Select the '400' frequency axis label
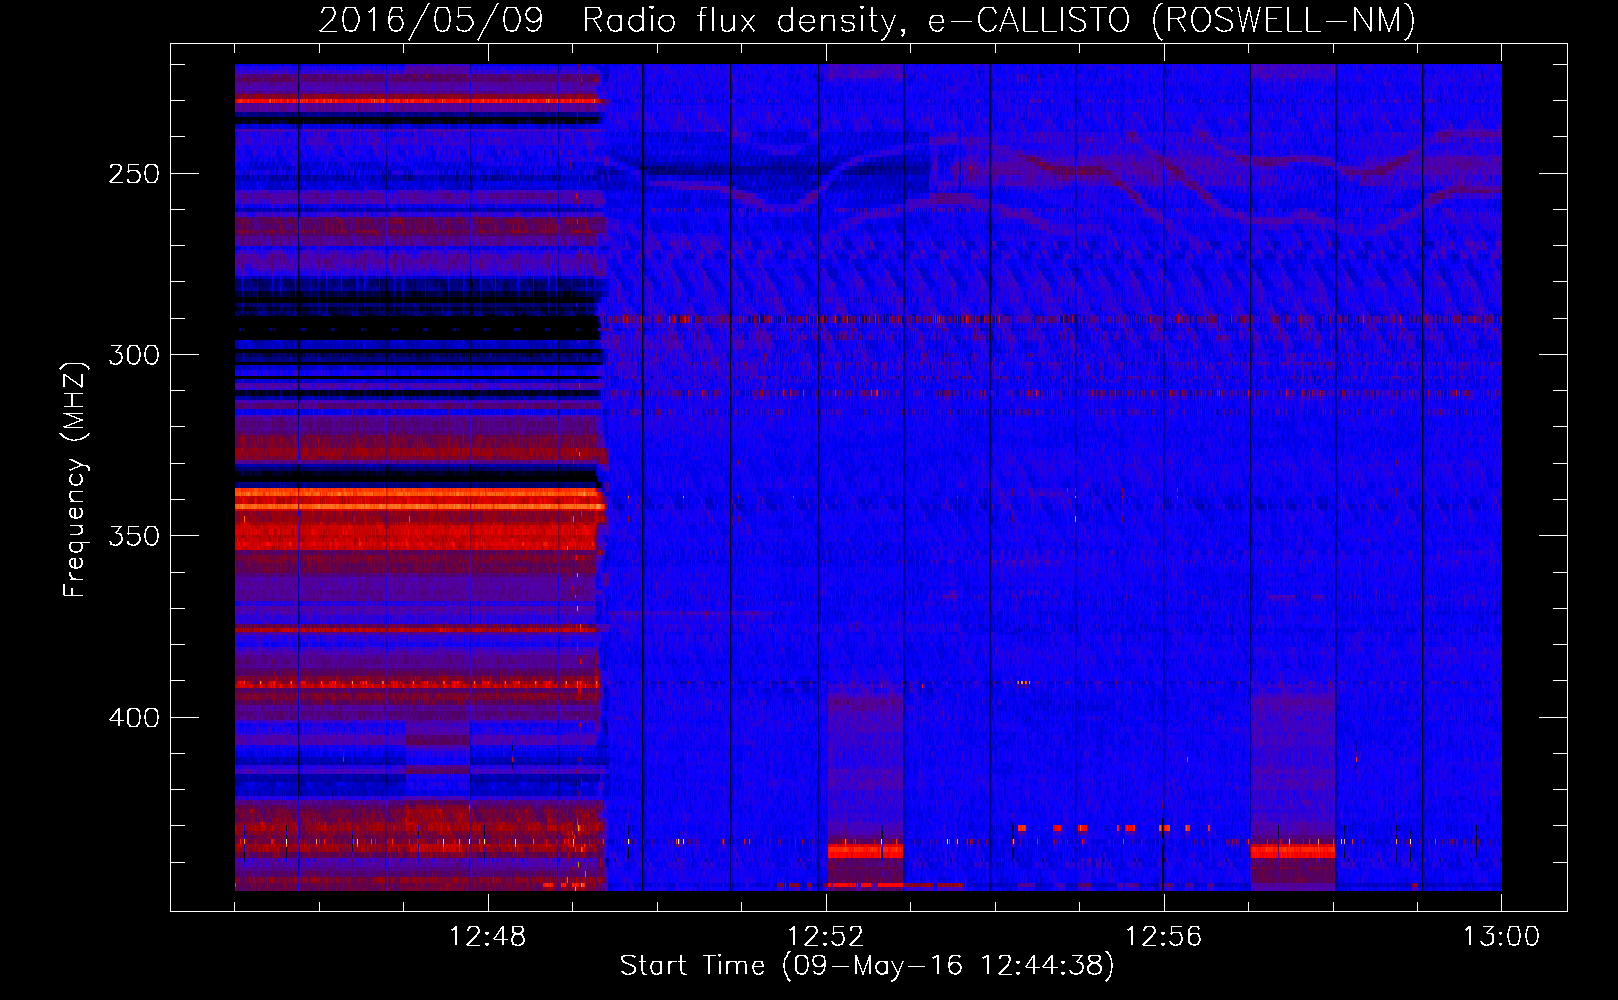1618x1000 pixels. click(134, 718)
